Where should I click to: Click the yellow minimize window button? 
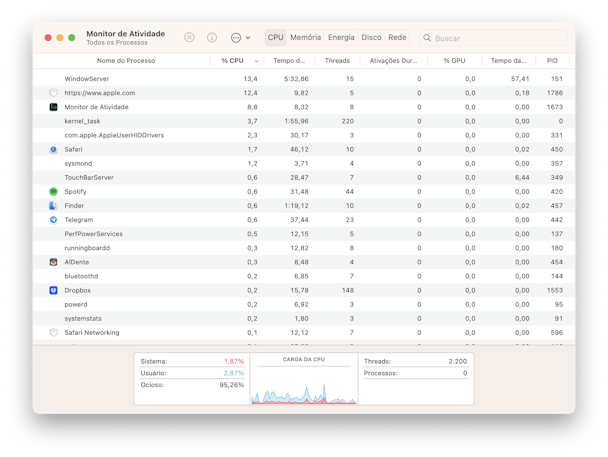[x=60, y=38]
